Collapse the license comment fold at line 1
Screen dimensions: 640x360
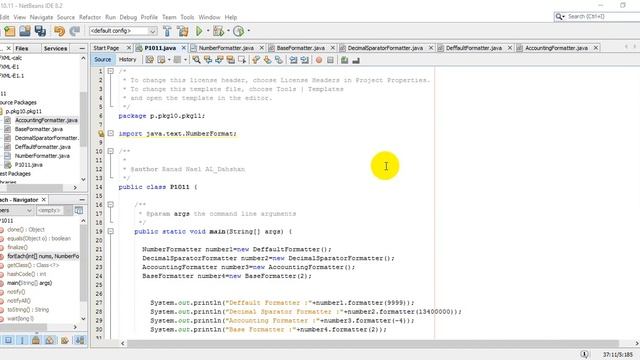[111, 71]
